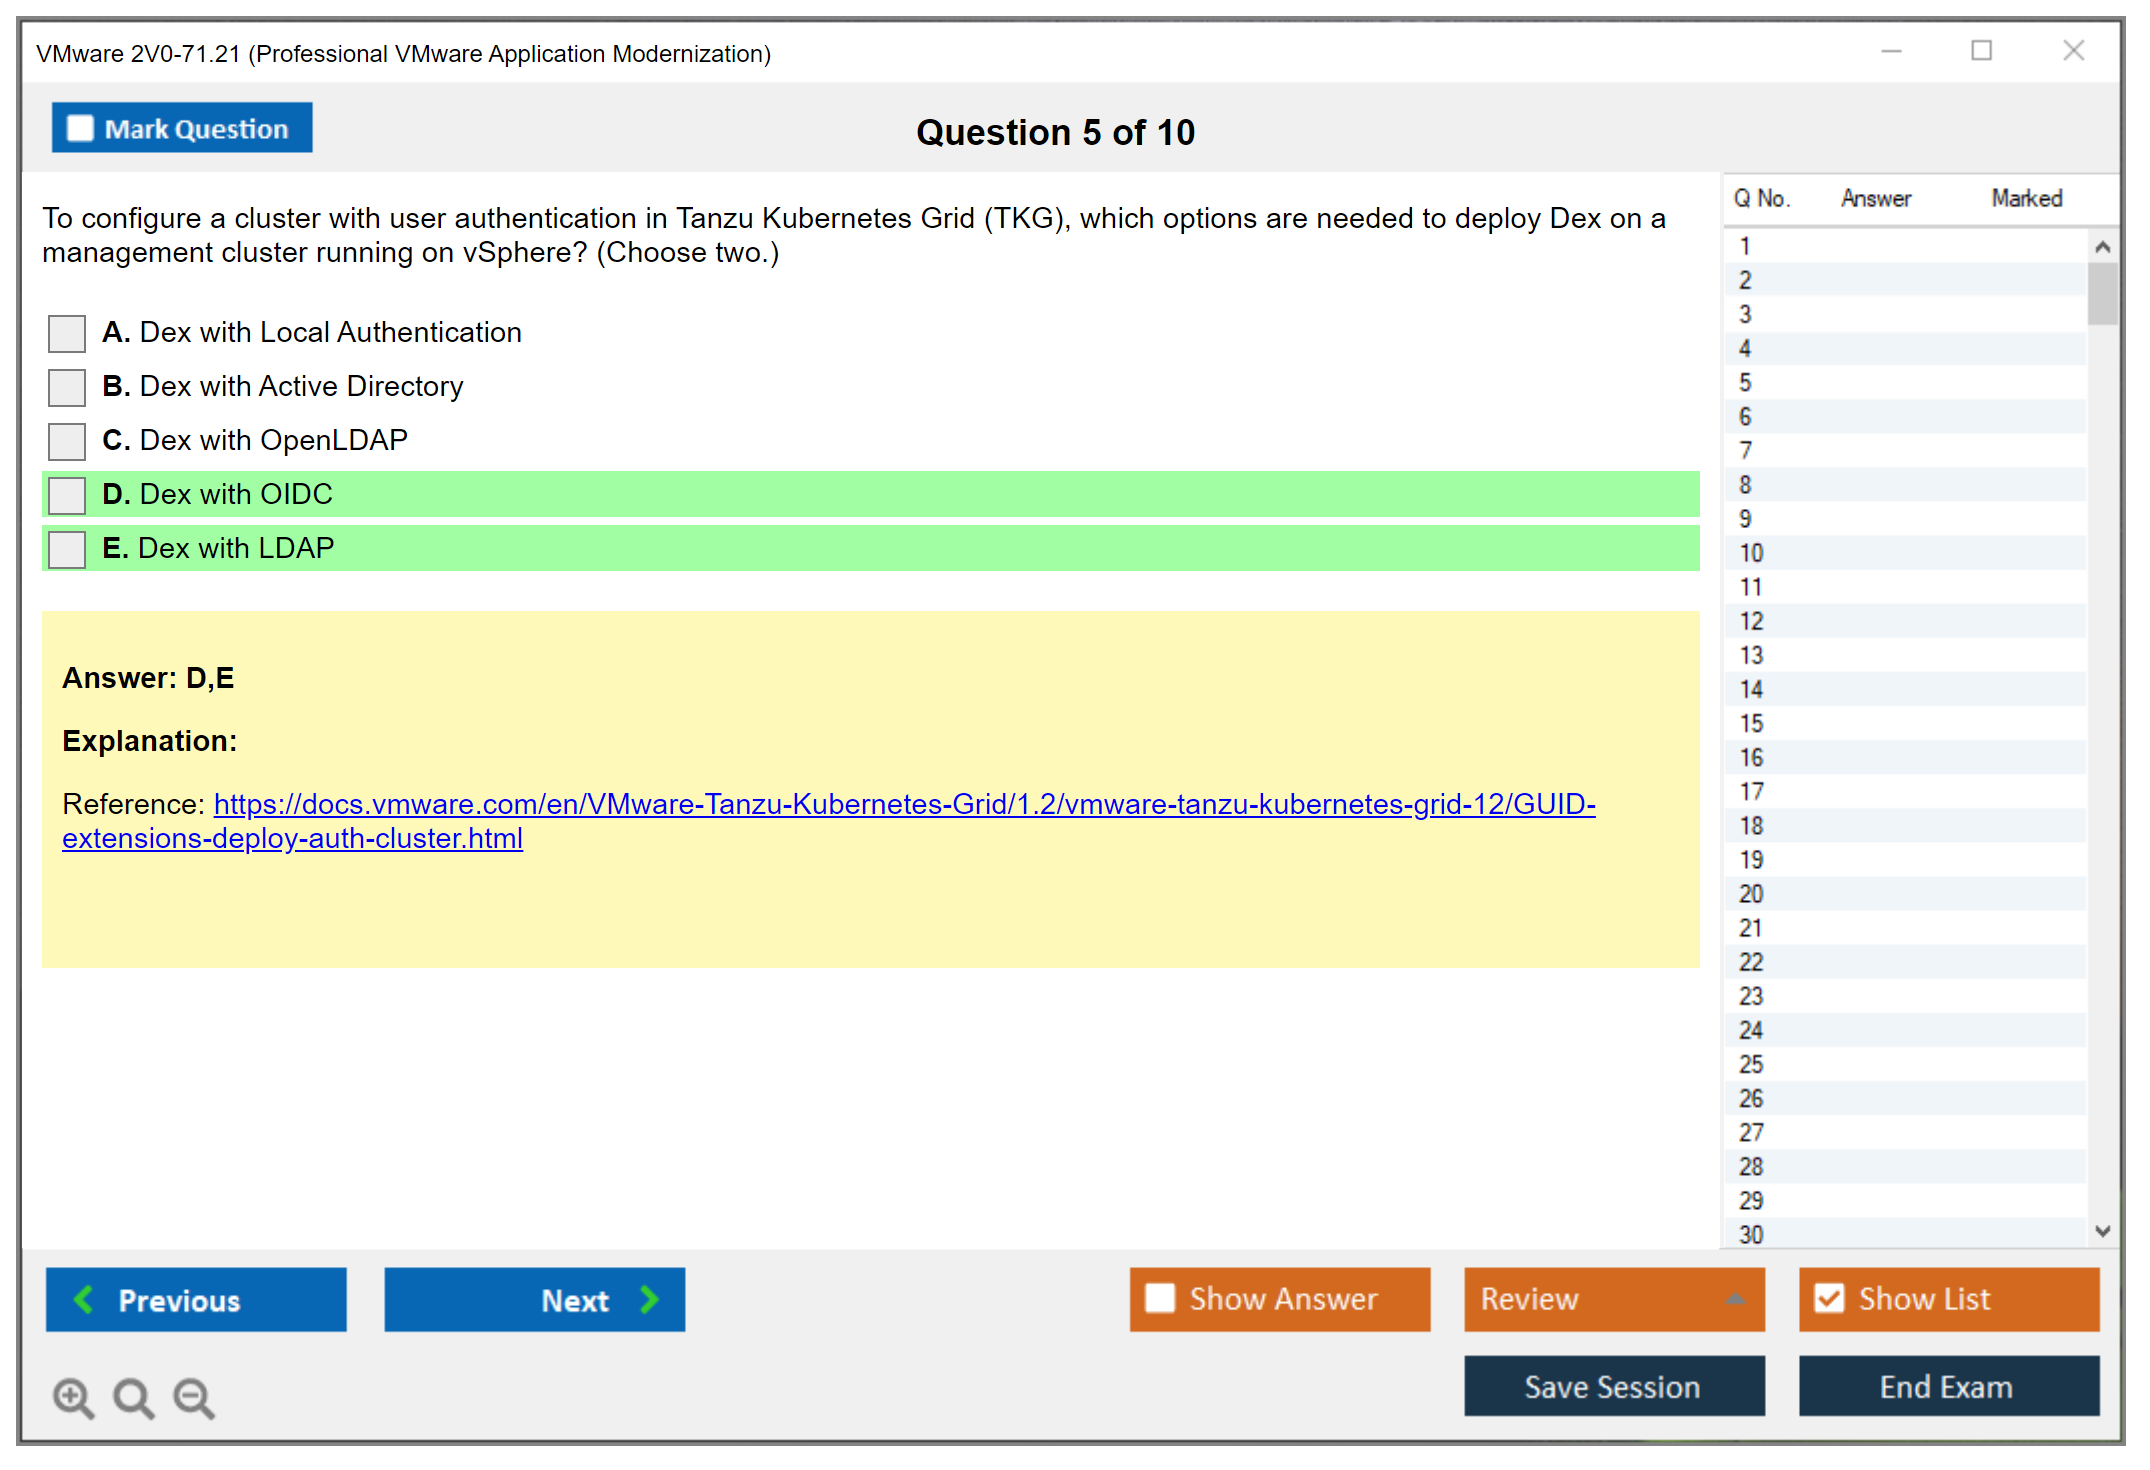Disable the Show List checkbox
The width and height of the screenshot is (2150, 1470).
[x=1830, y=1298]
